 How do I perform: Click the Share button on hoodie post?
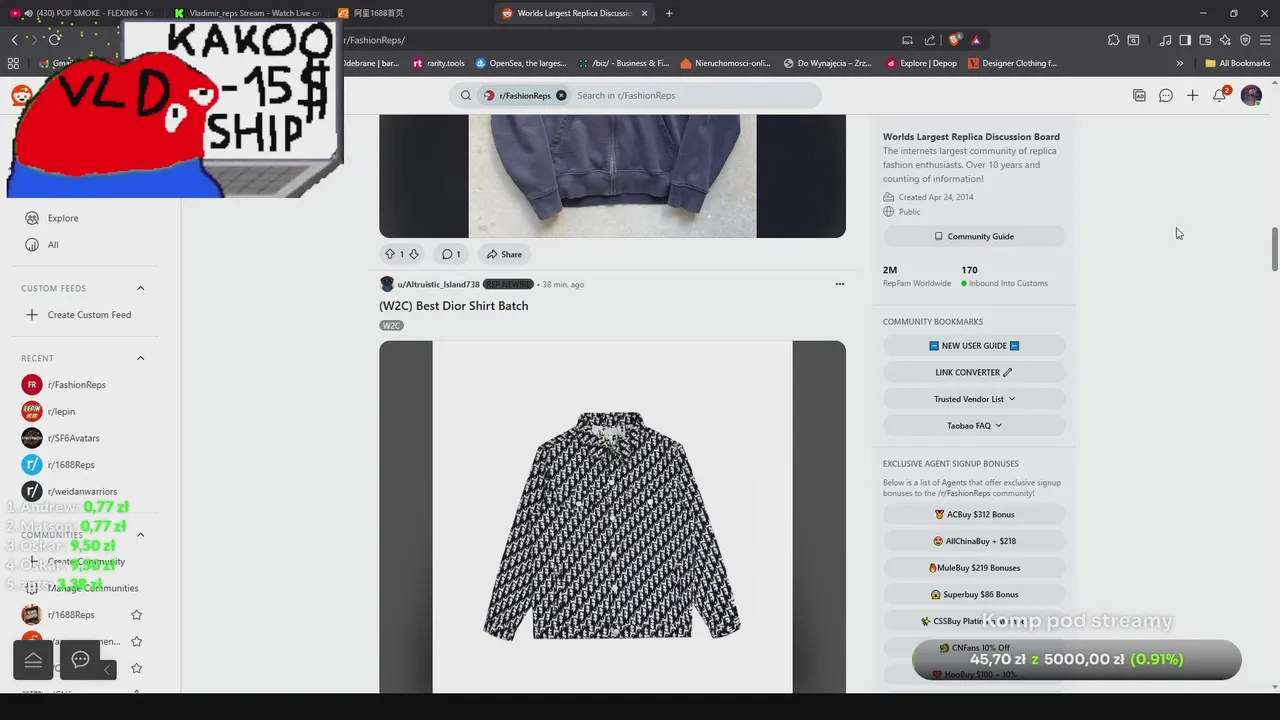[x=504, y=254]
